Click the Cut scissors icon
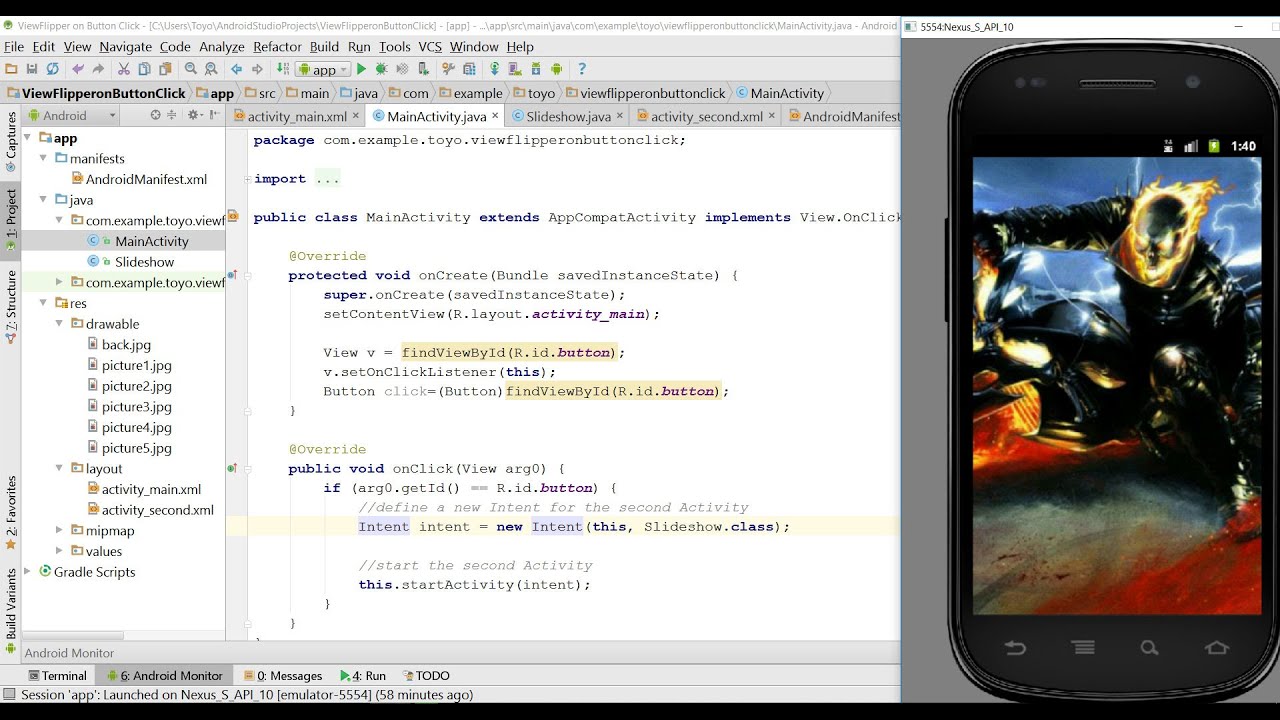 click(x=124, y=69)
